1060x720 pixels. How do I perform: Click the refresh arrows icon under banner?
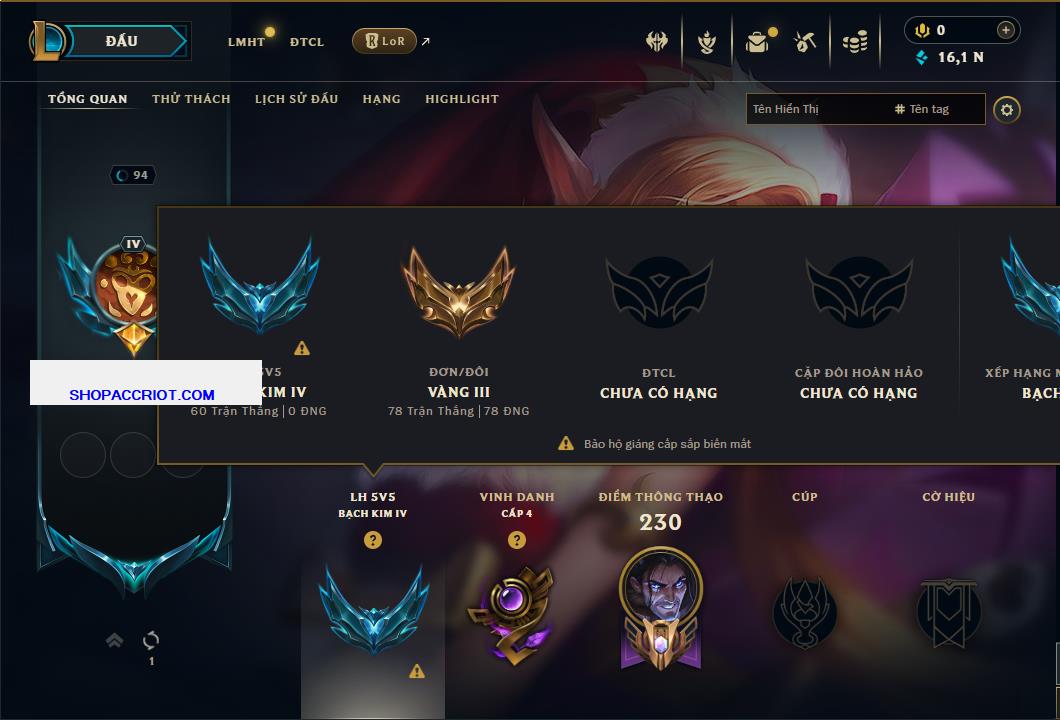(x=151, y=640)
